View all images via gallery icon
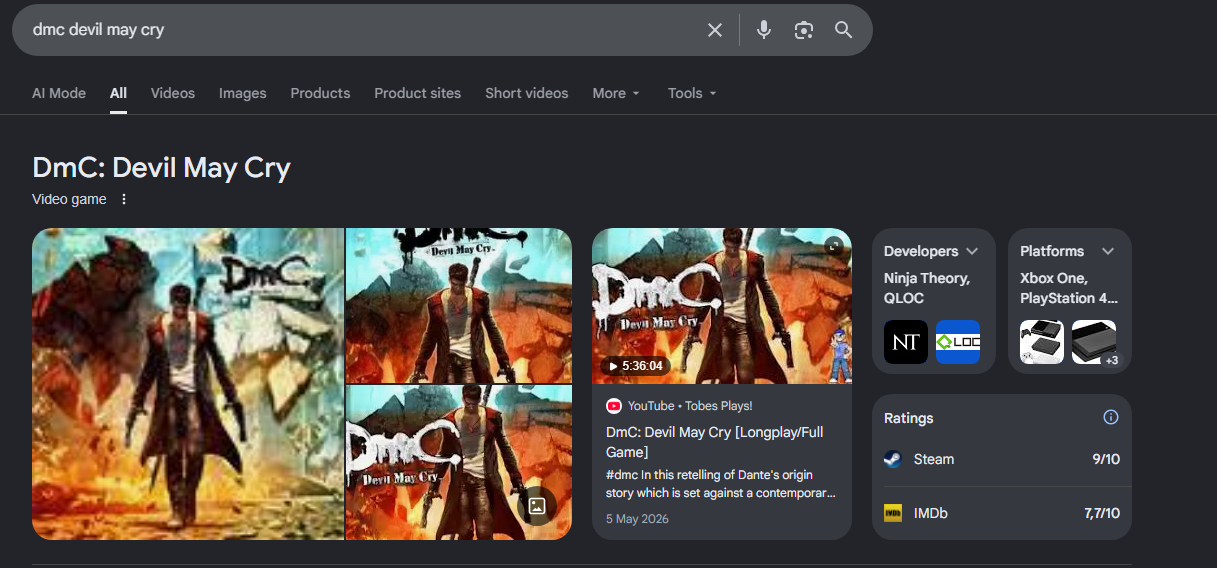 [x=536, y=505]
